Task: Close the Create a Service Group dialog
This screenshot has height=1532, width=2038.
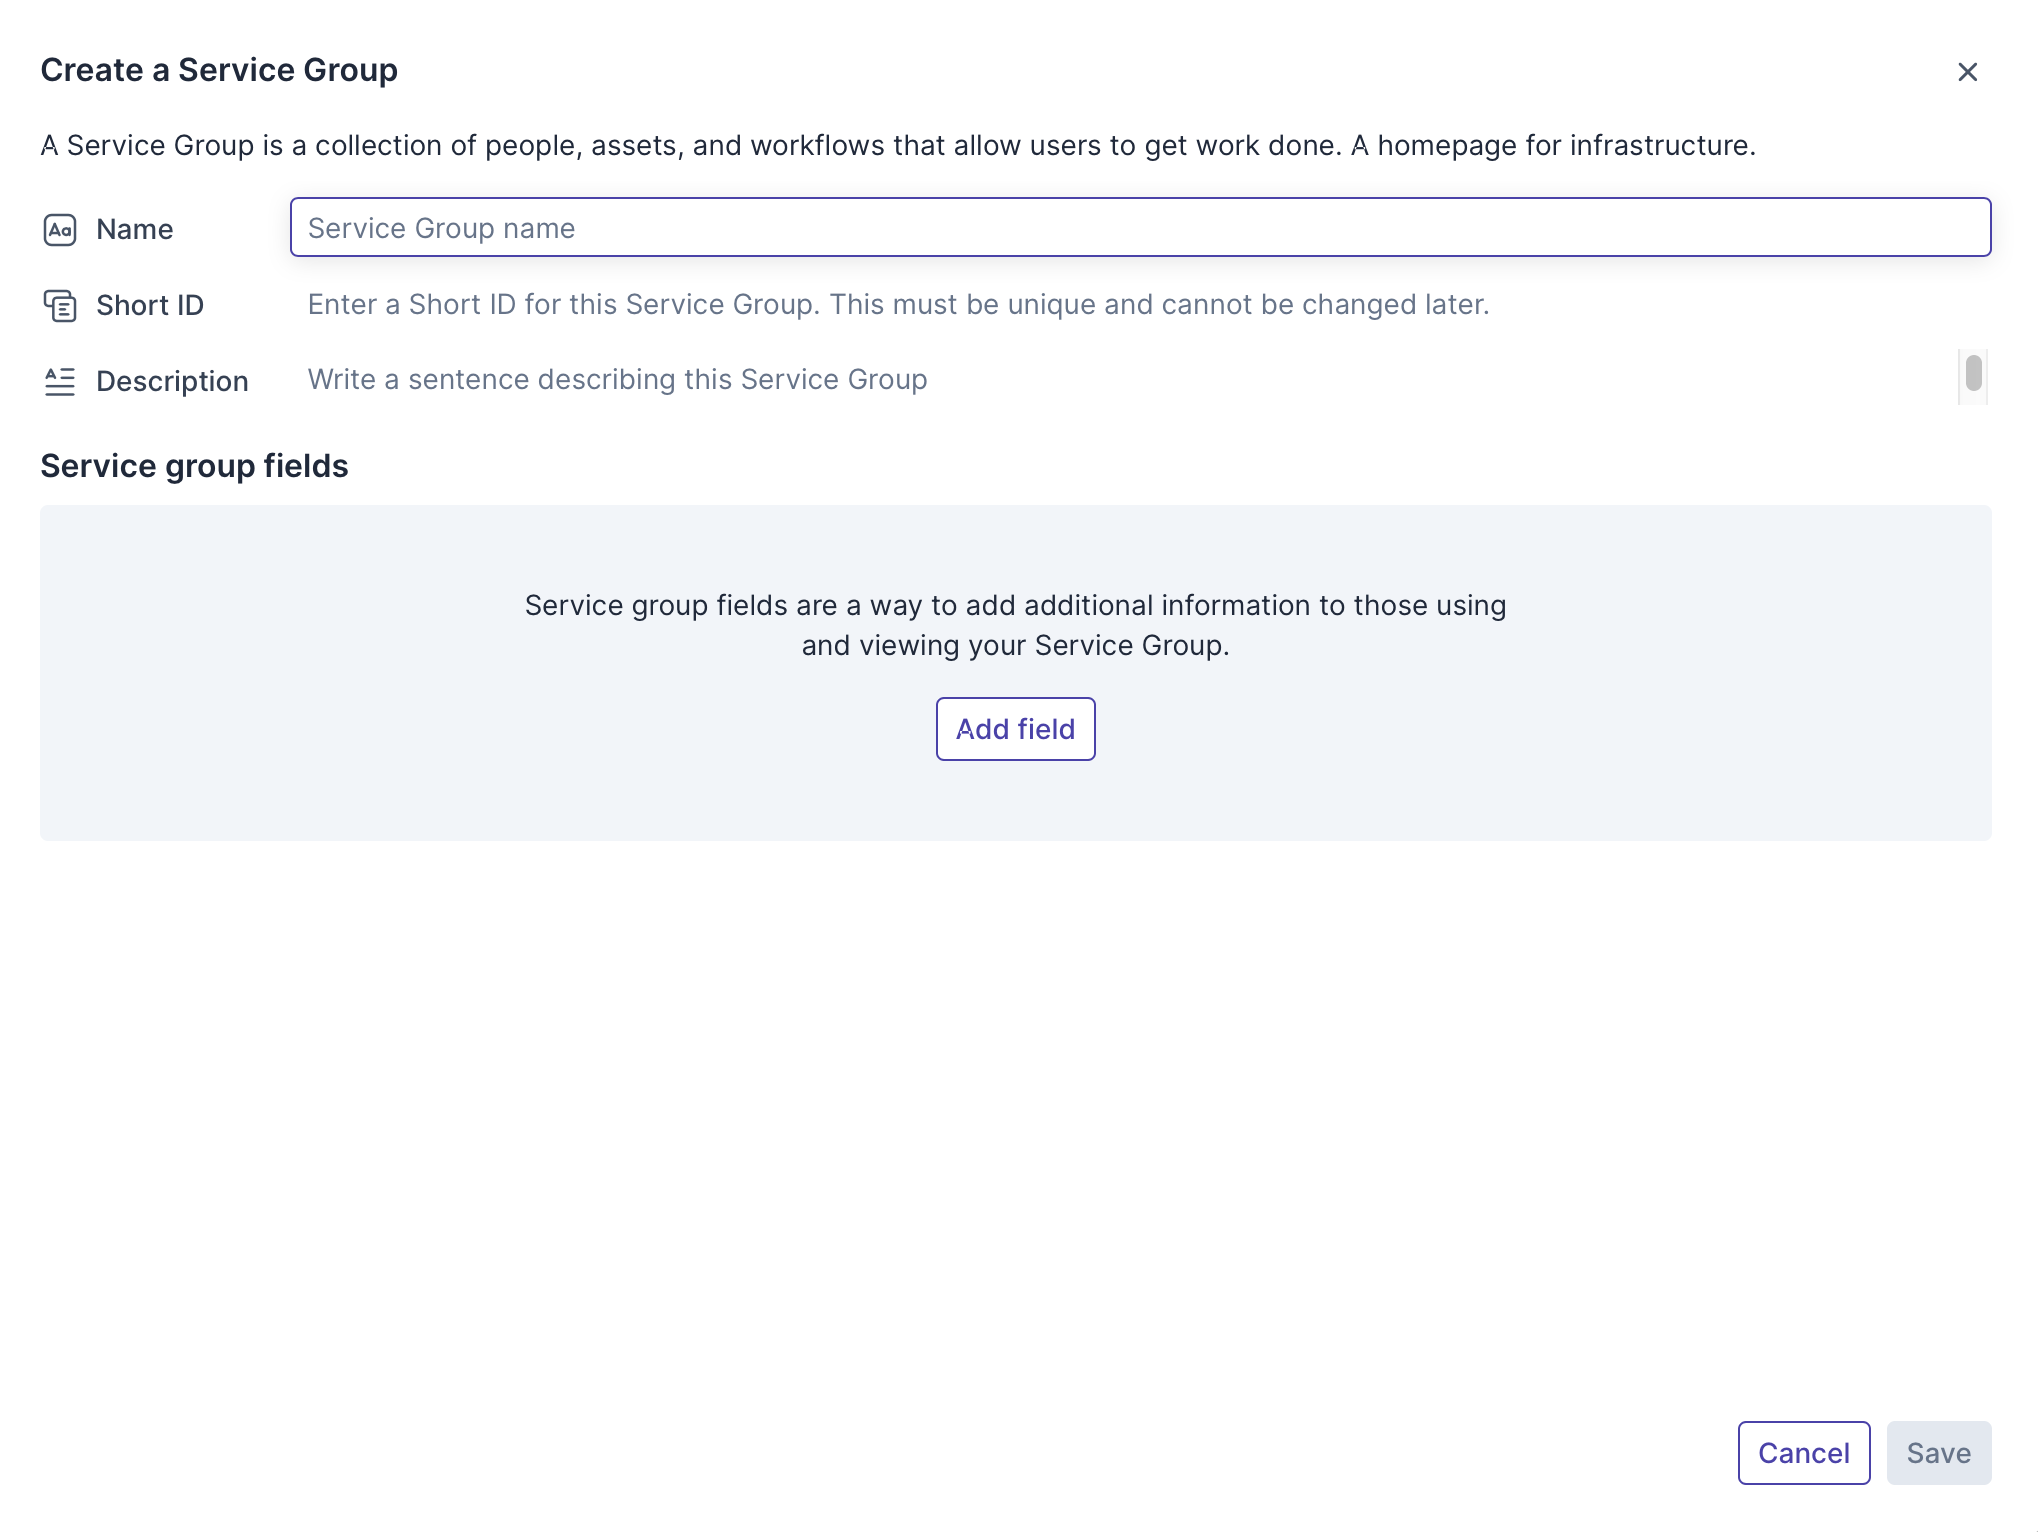Action: coord(1967,72)
